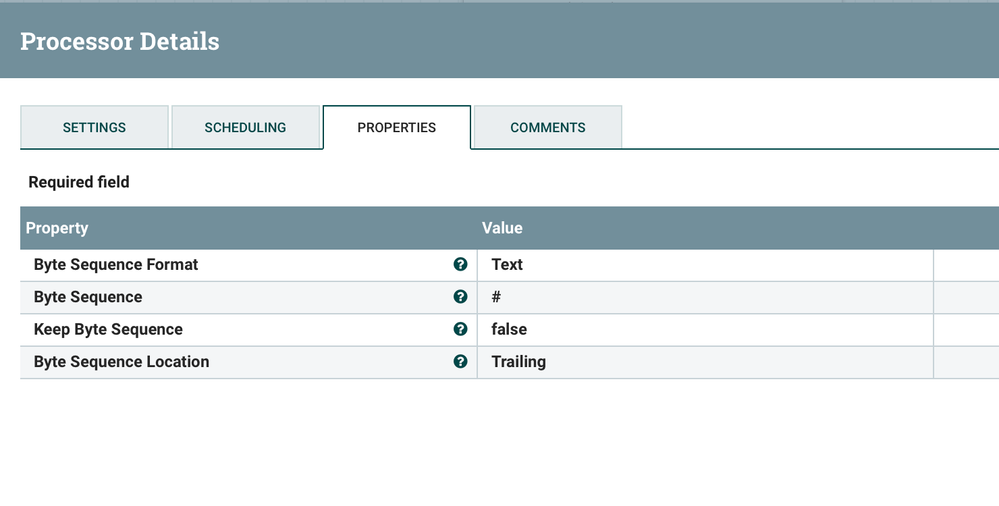Screen dimensions: 999x506
Task: Select the Byte Sequence Format property name
Action: [116, 264]
